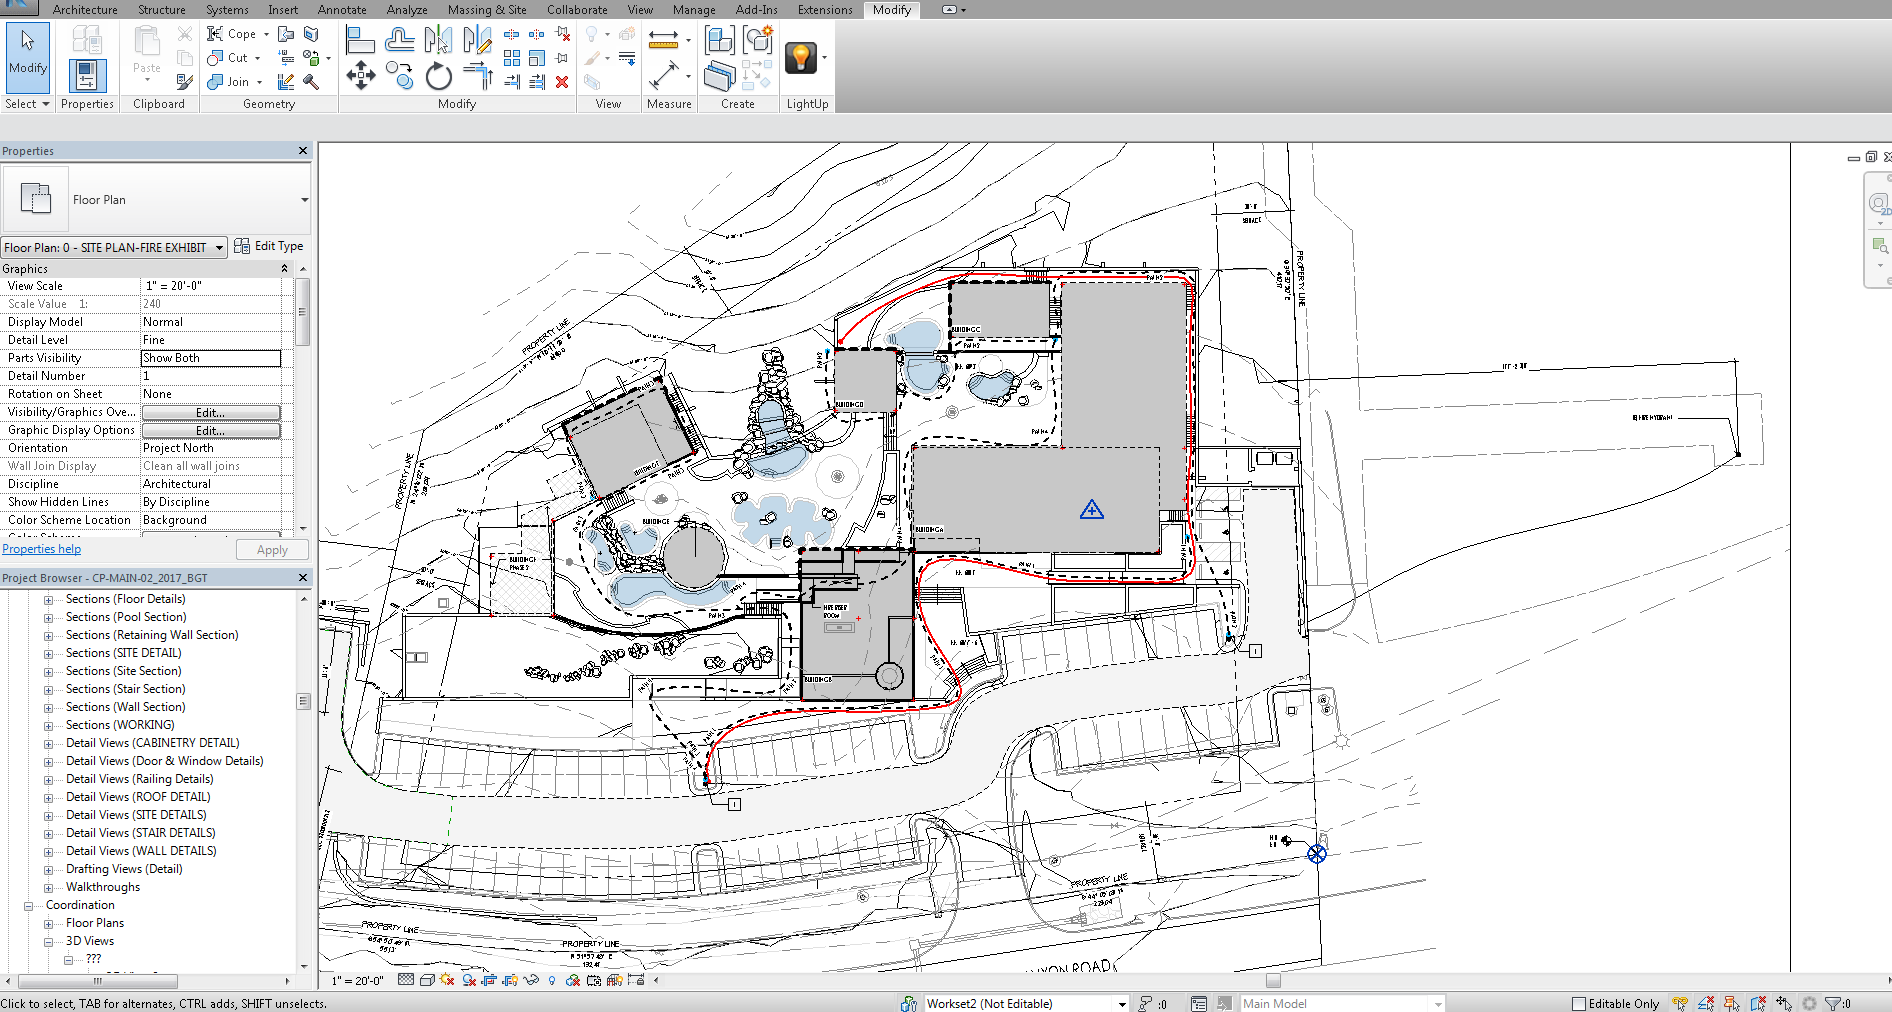Select Trim/Extend to Corner tool
1892x1012 pixels.
477,75
